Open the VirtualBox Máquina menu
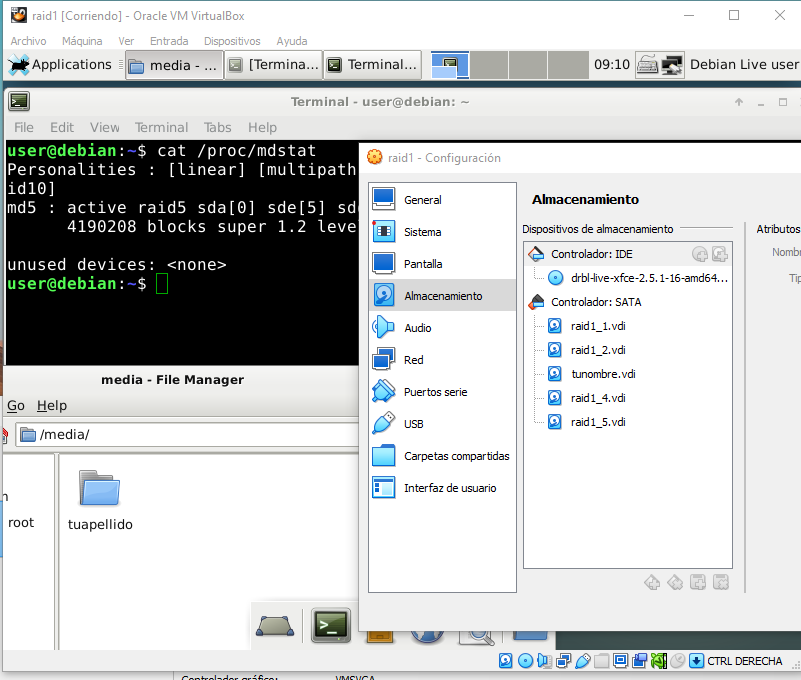Image resolution: width=801 pixels, height=680 pixels. point(82,41)
